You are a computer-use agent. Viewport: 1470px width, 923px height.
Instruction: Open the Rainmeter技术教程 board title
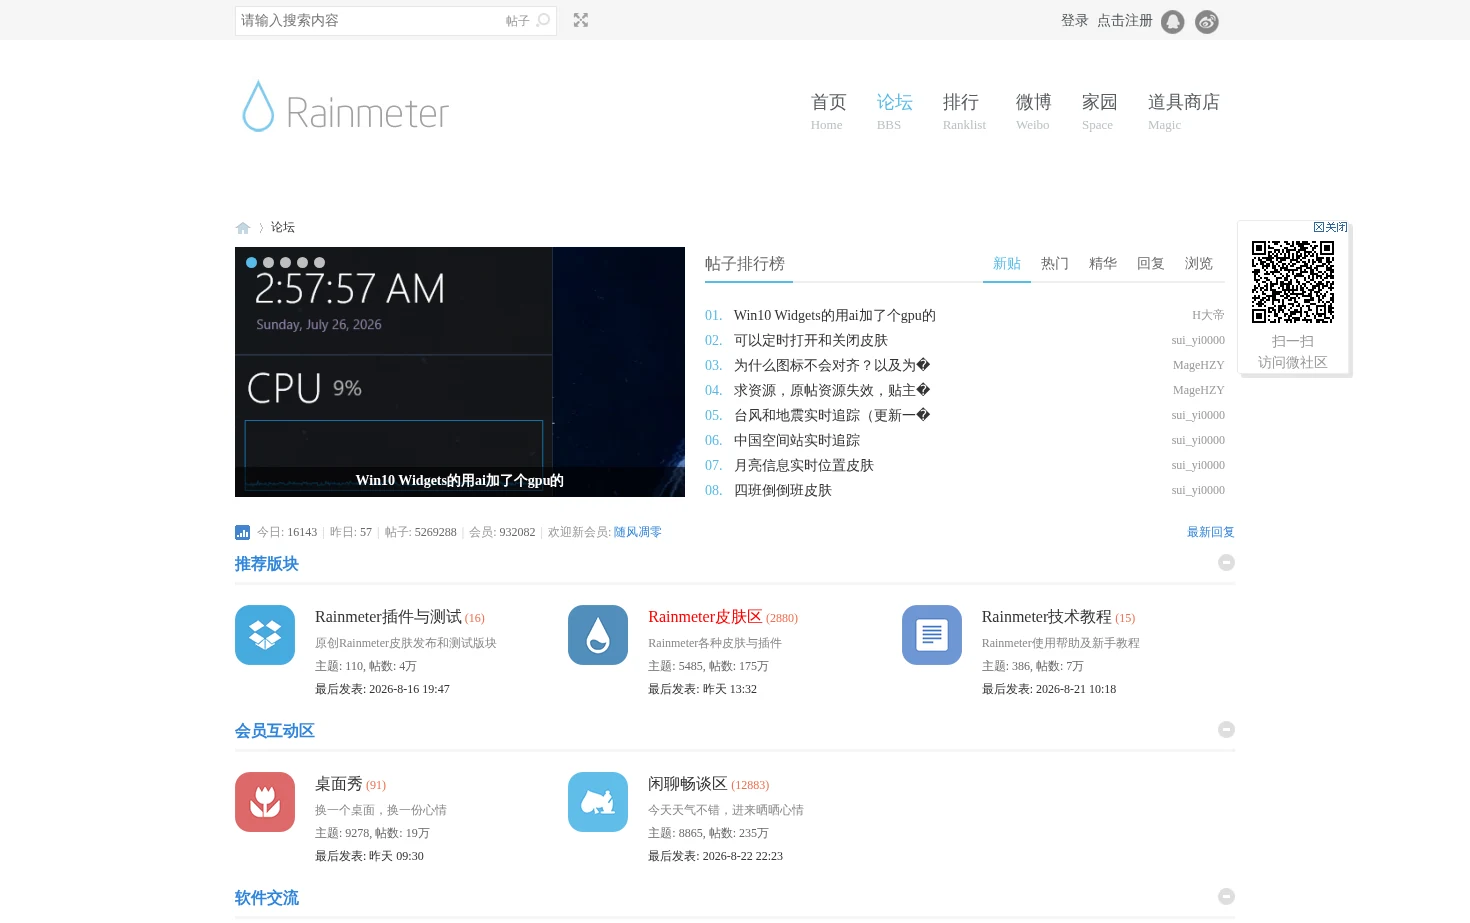tap(1046, 617)
